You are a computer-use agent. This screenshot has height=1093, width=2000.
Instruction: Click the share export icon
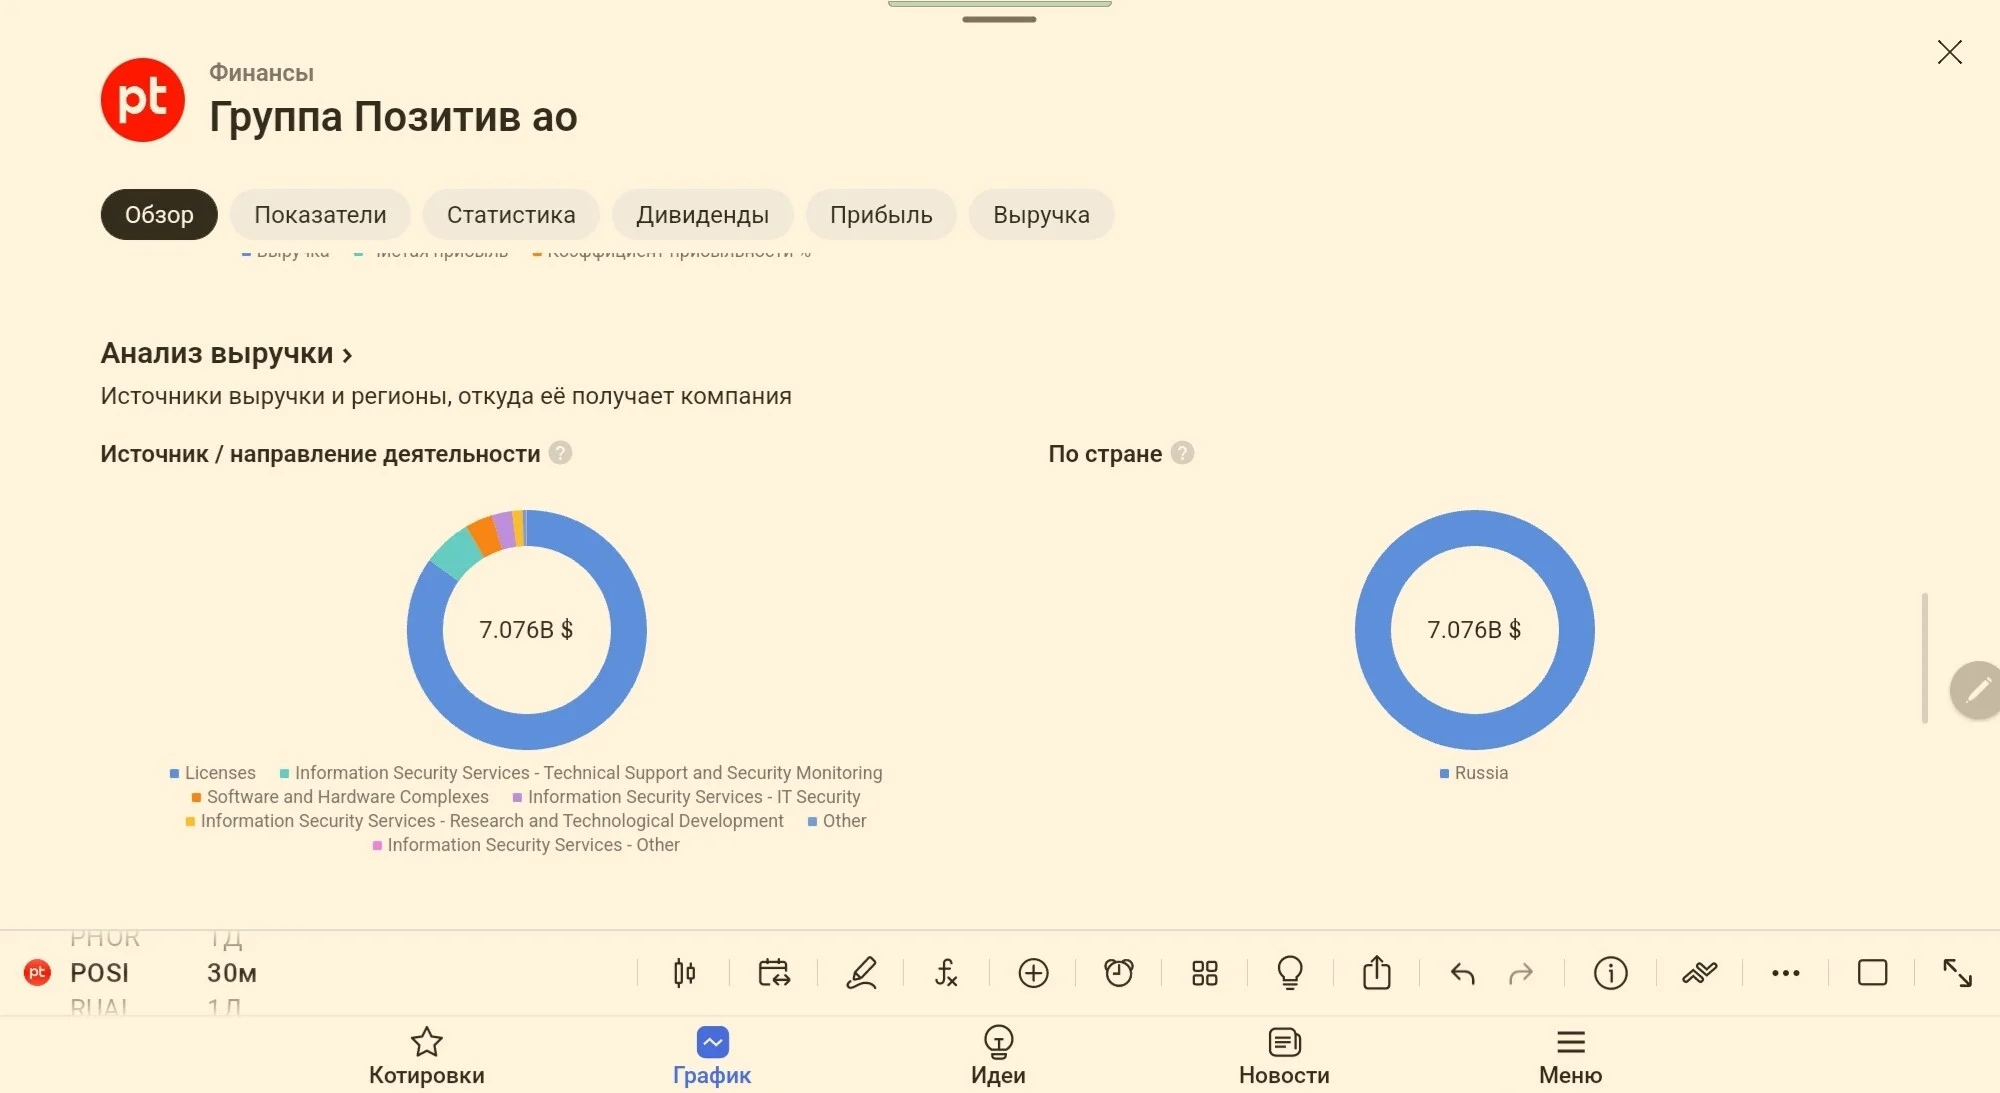(1377, 973)
